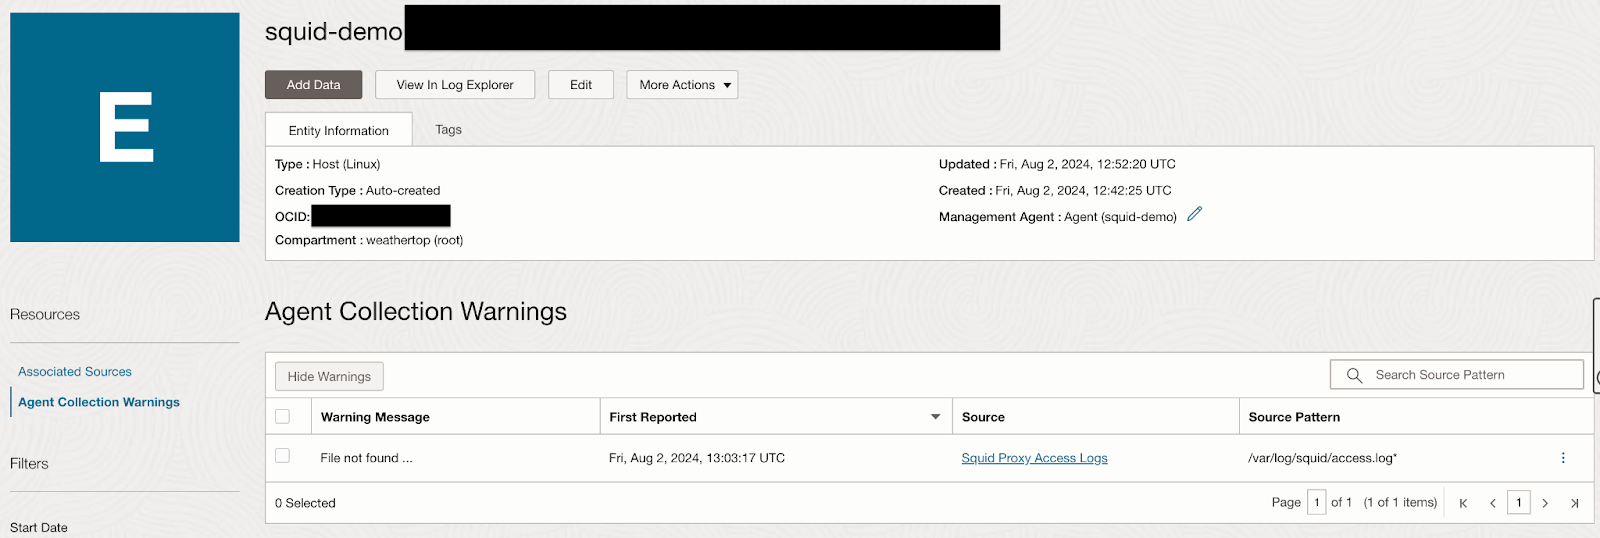The height and width of the screenshot is (538, 1600).
Task: Select the Entity Information tab
Action: coord(338,130)
